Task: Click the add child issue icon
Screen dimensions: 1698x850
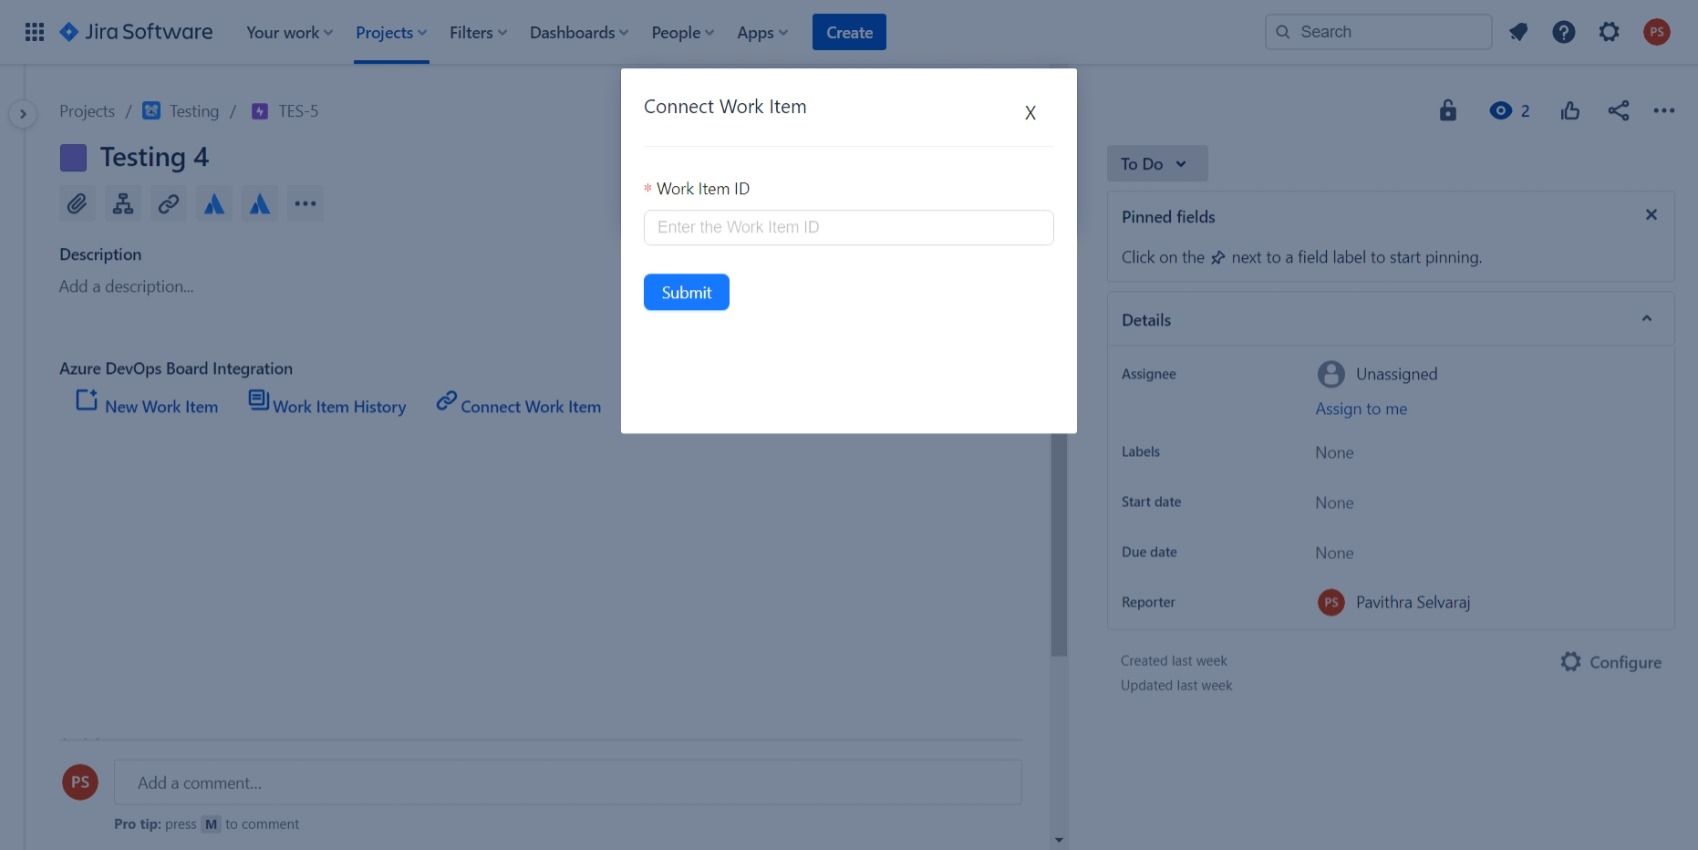Action: [x=123, y=204]
